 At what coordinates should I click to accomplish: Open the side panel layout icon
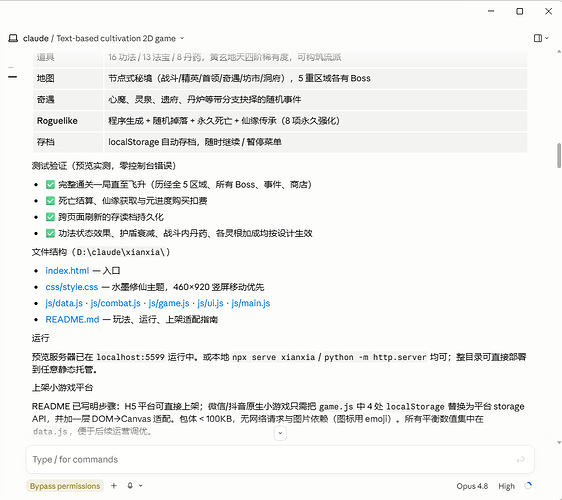pyautogui.click(x=538, y=38)
